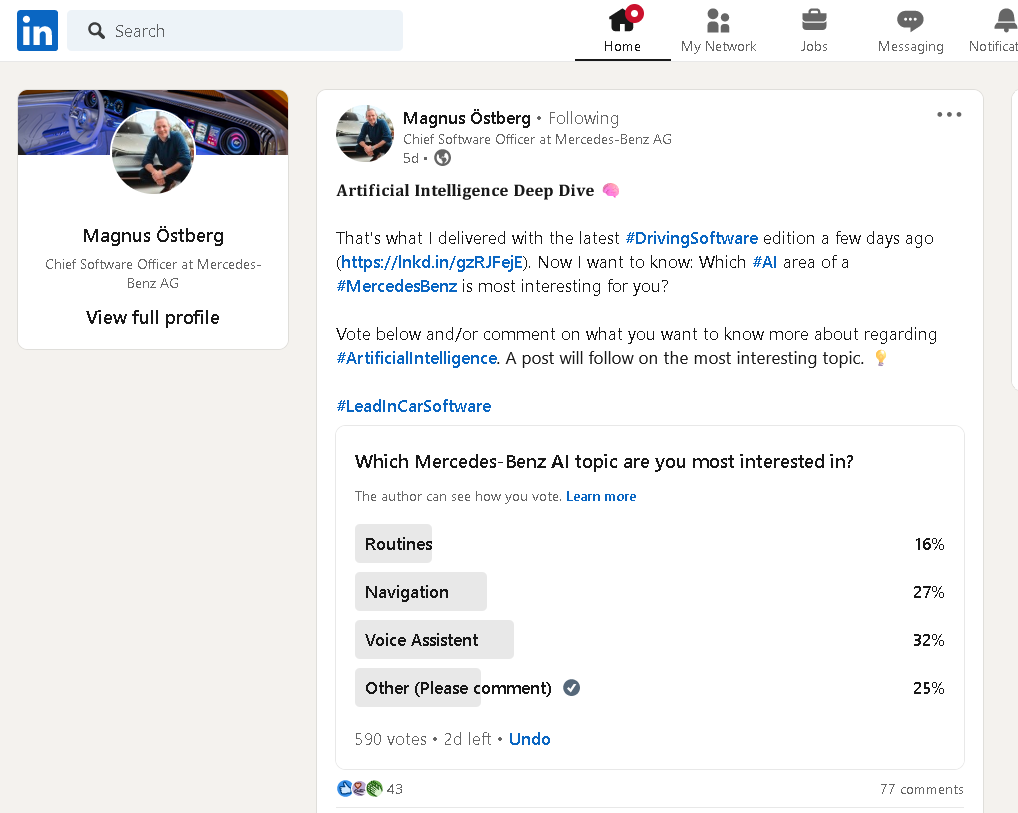This screenshot has height=813, width=1018.
Task: Click View full profile
Action: click(153, 318)
